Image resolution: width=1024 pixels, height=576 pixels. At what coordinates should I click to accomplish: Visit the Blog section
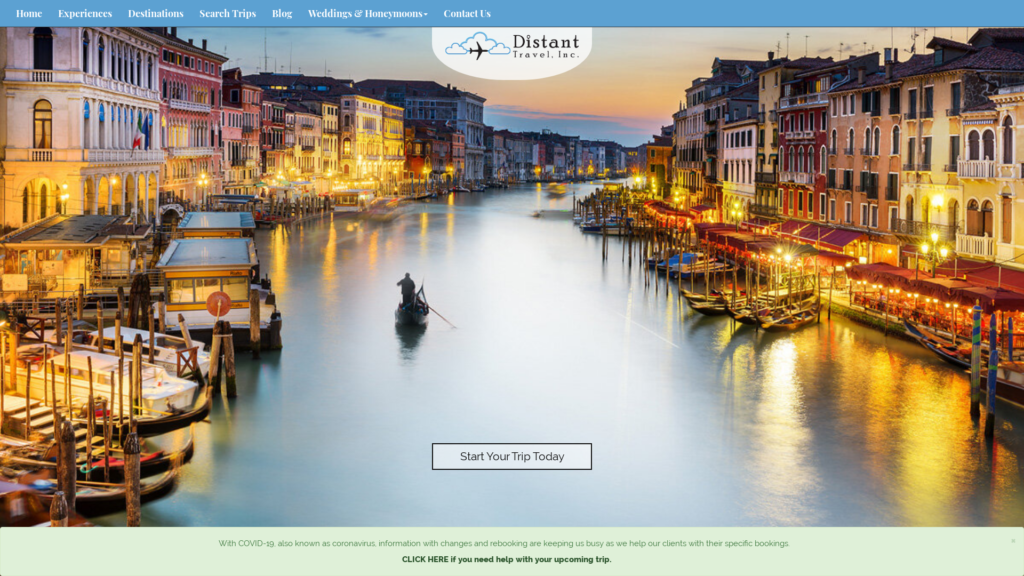tap(282, 14)
